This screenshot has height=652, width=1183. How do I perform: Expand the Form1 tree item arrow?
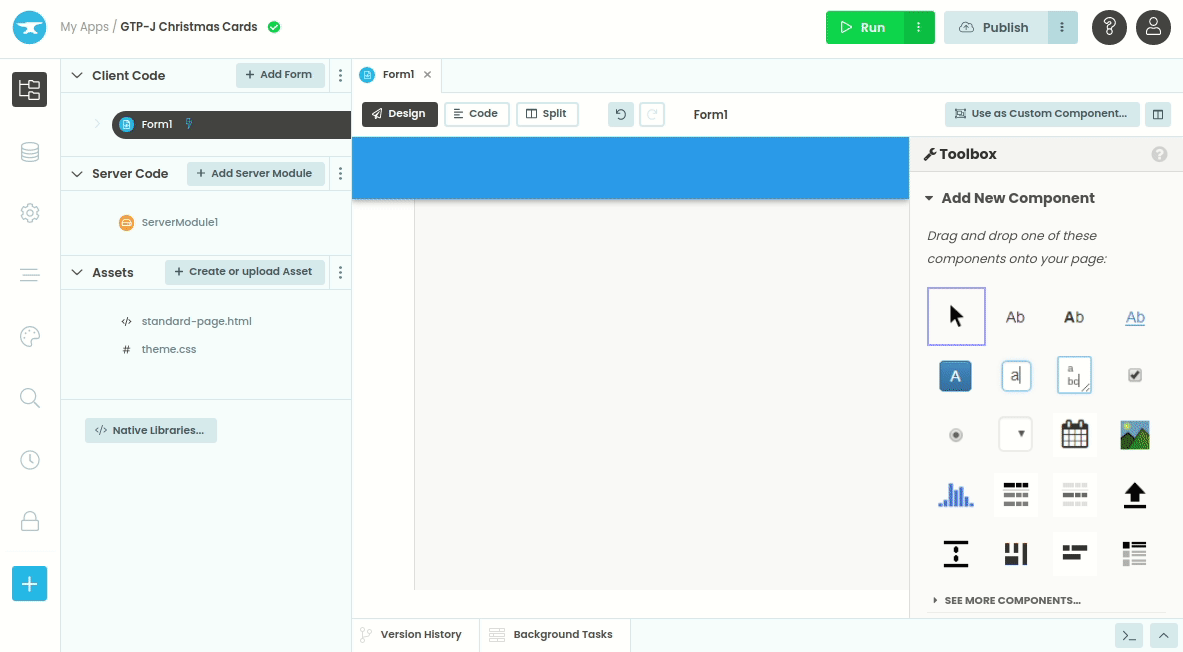(x=97, y=124)
